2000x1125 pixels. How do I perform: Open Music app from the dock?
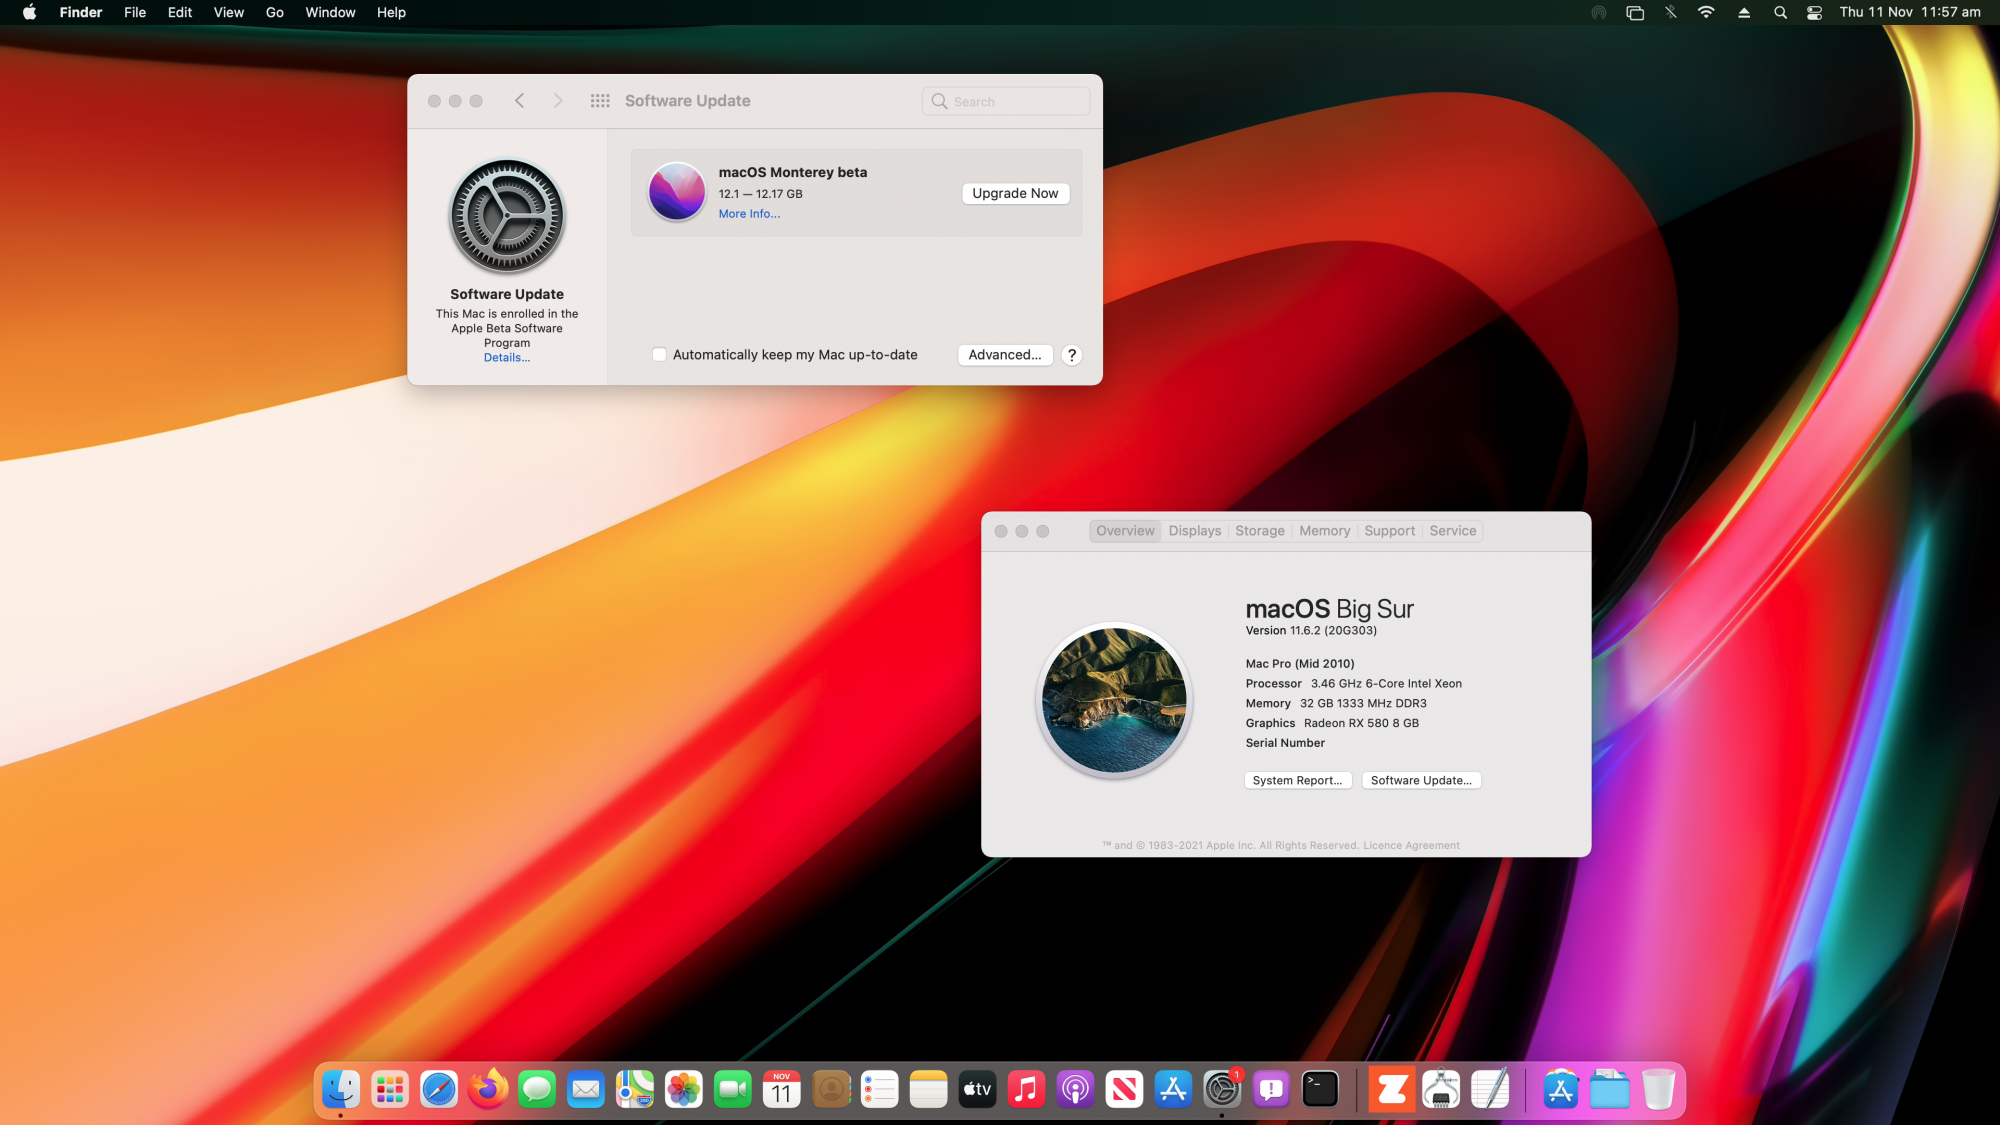pos(1026,1089)
